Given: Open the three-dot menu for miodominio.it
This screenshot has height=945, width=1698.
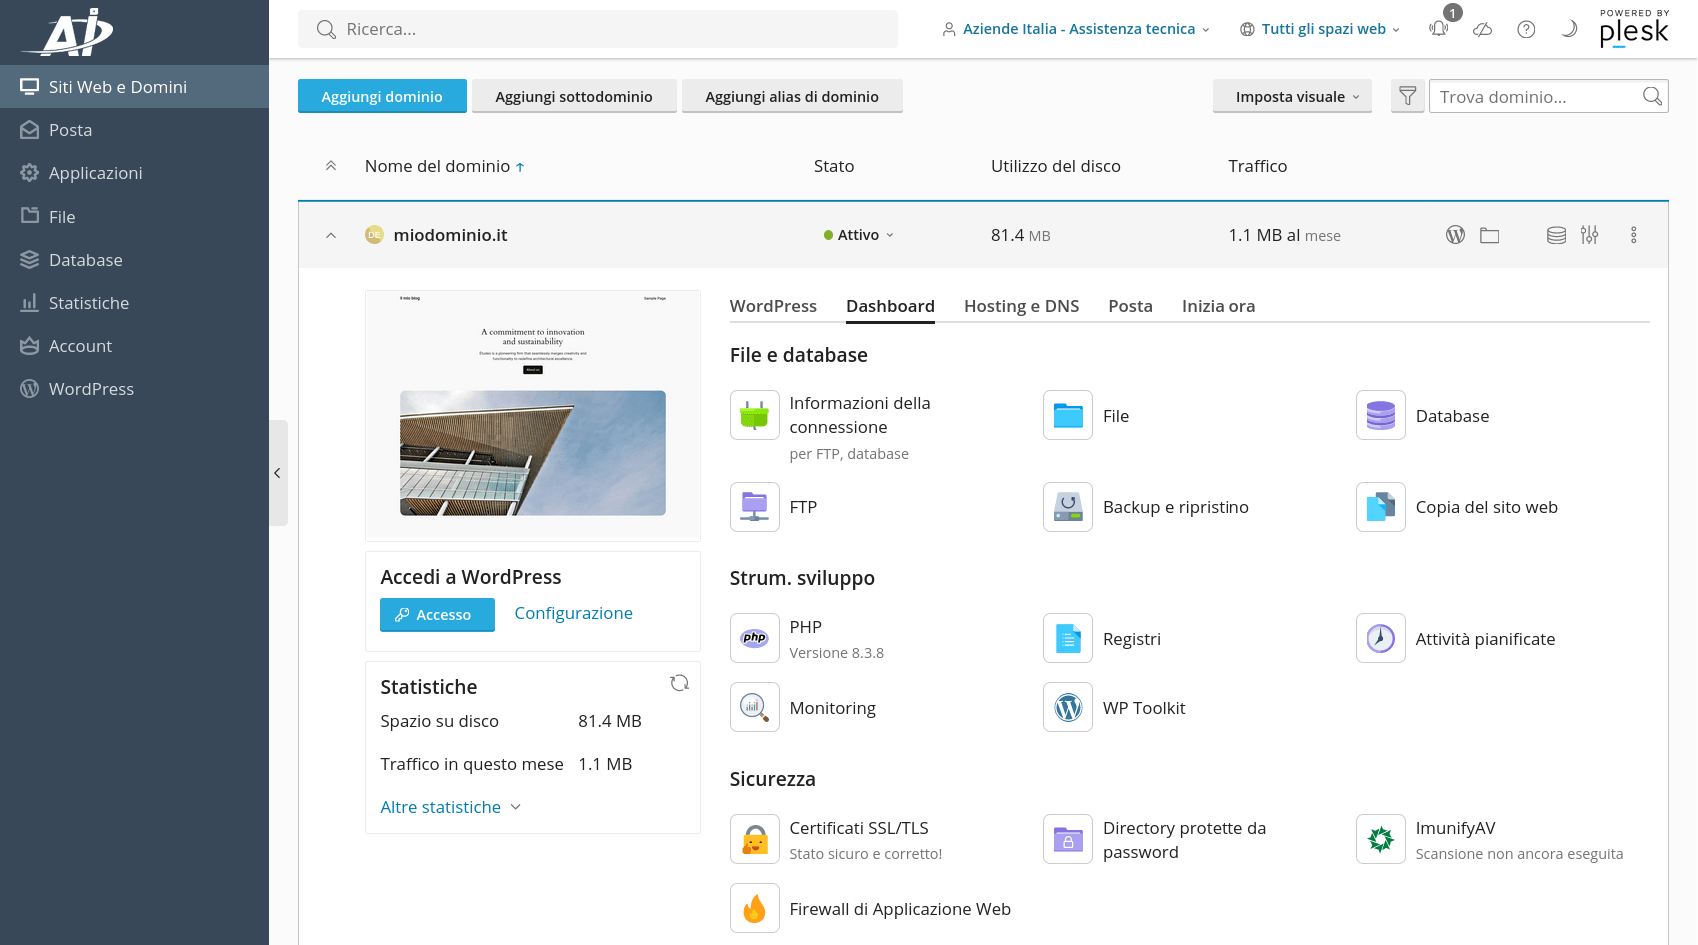Looking at the screenshot, I should [x=1634, y=235].
